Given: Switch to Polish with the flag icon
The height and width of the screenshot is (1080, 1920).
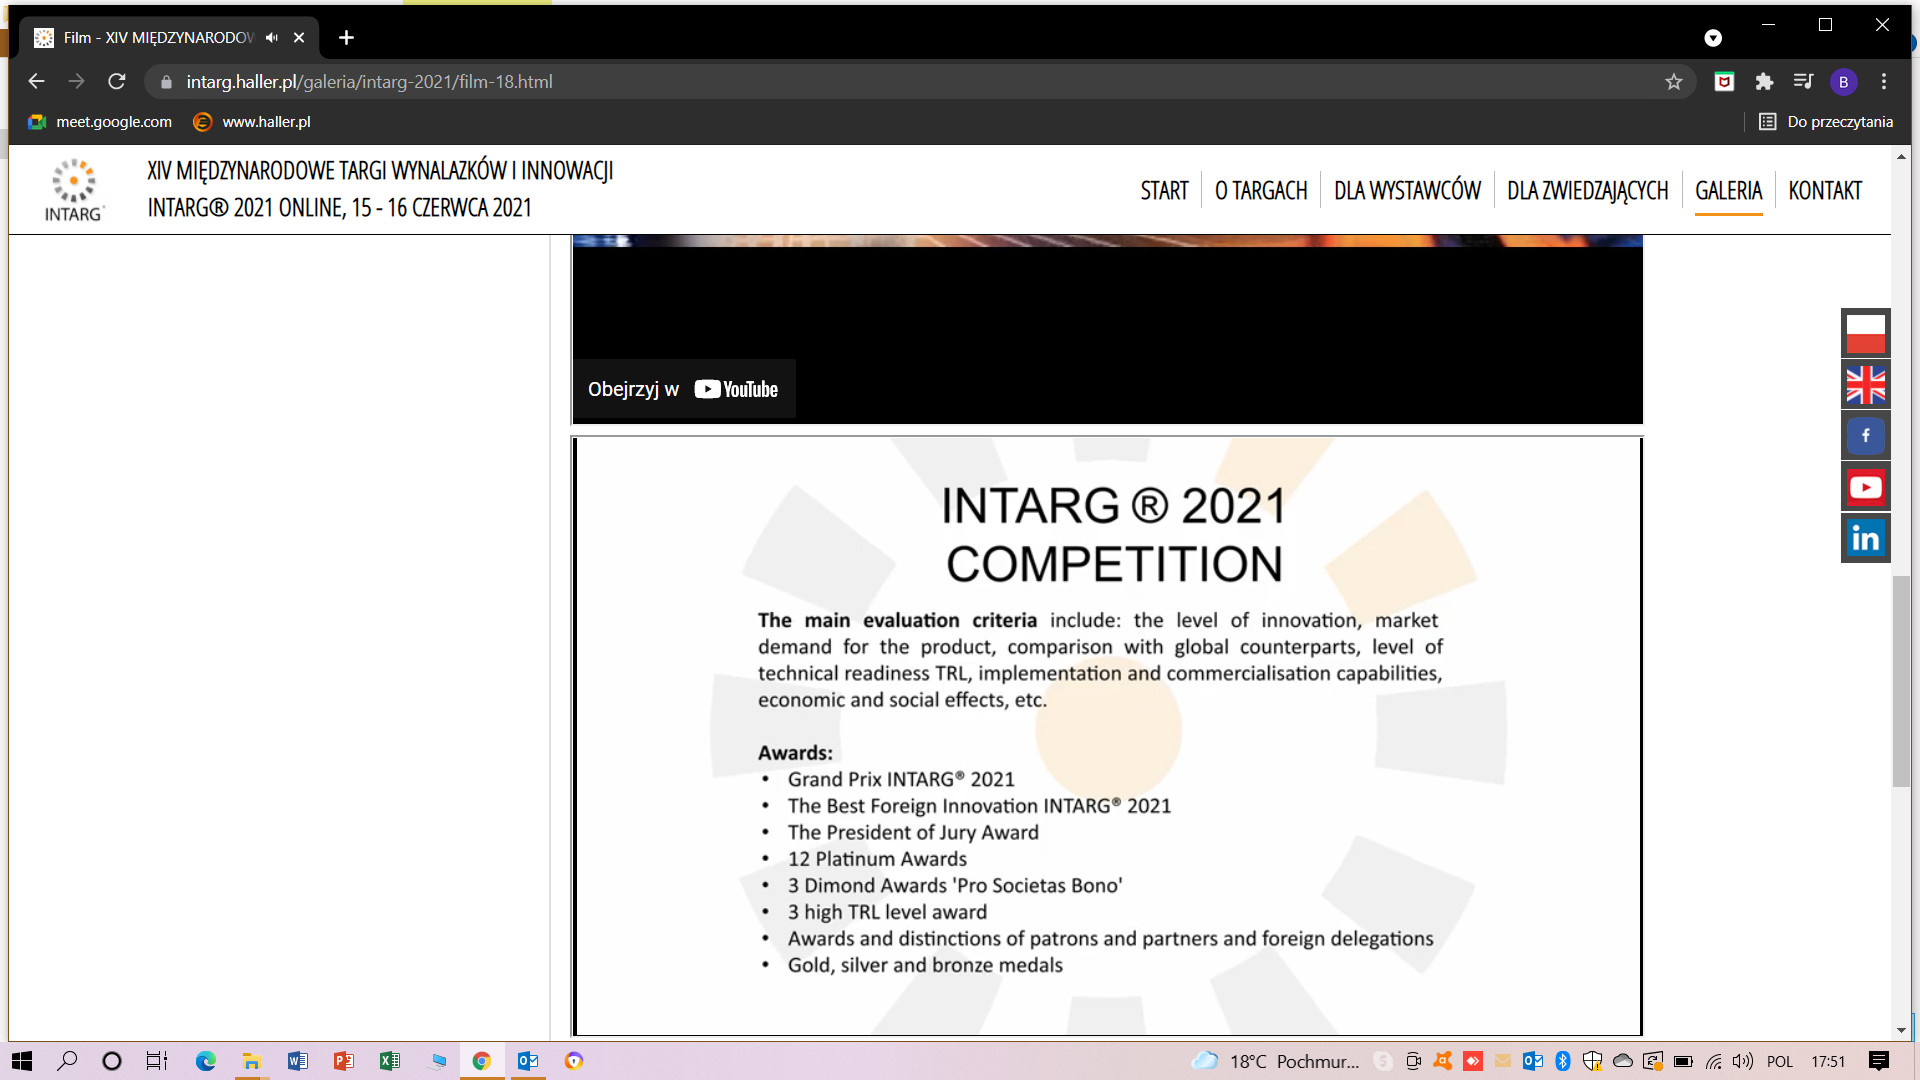Looking at the screenshot, I should [1865, 333].
